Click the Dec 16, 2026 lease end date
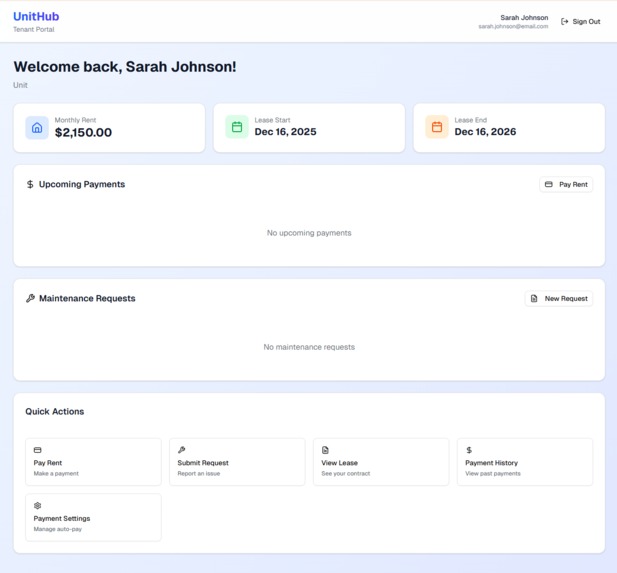The height and width of the screenshot is (573, 617). (x=485, y=131)
